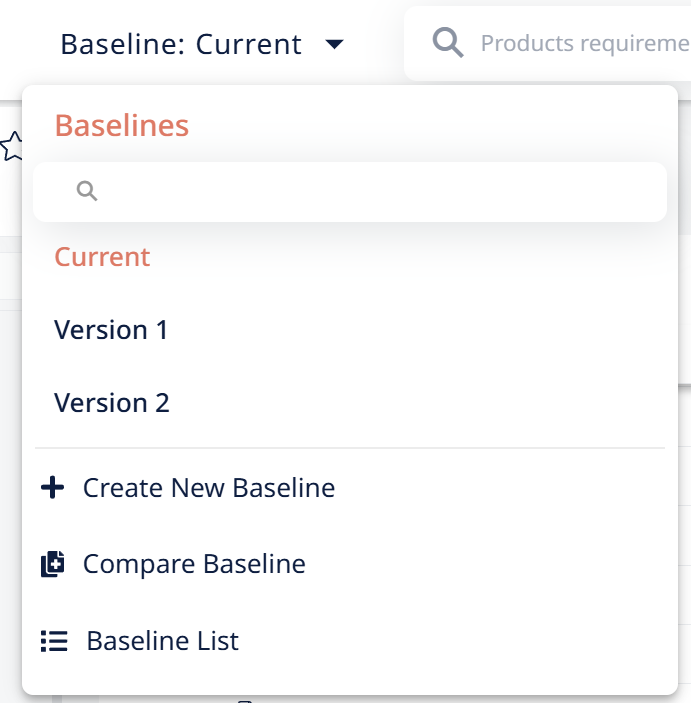
Task: Open Create New Baseline
Action: [x=209, y=488]
